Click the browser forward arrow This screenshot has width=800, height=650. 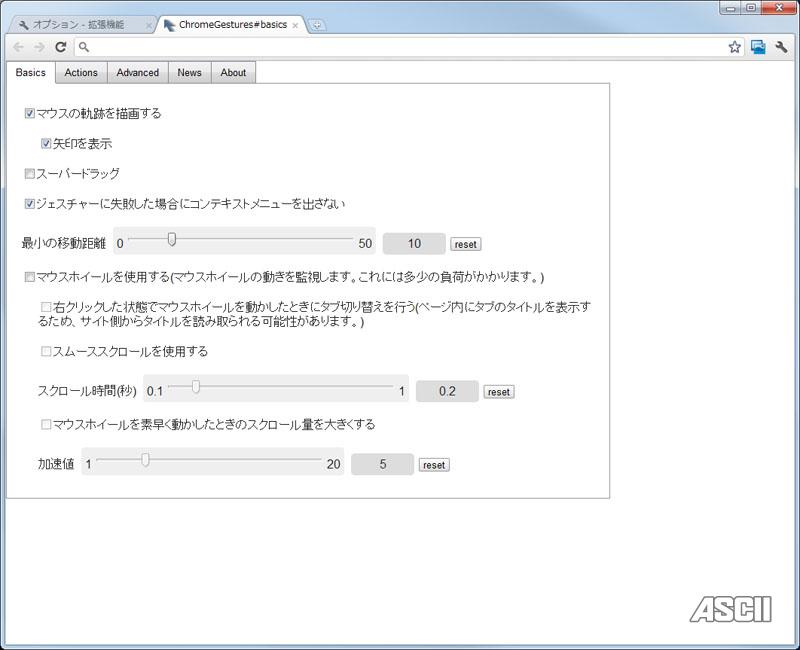pyautogui.click(x=39, y=47)
